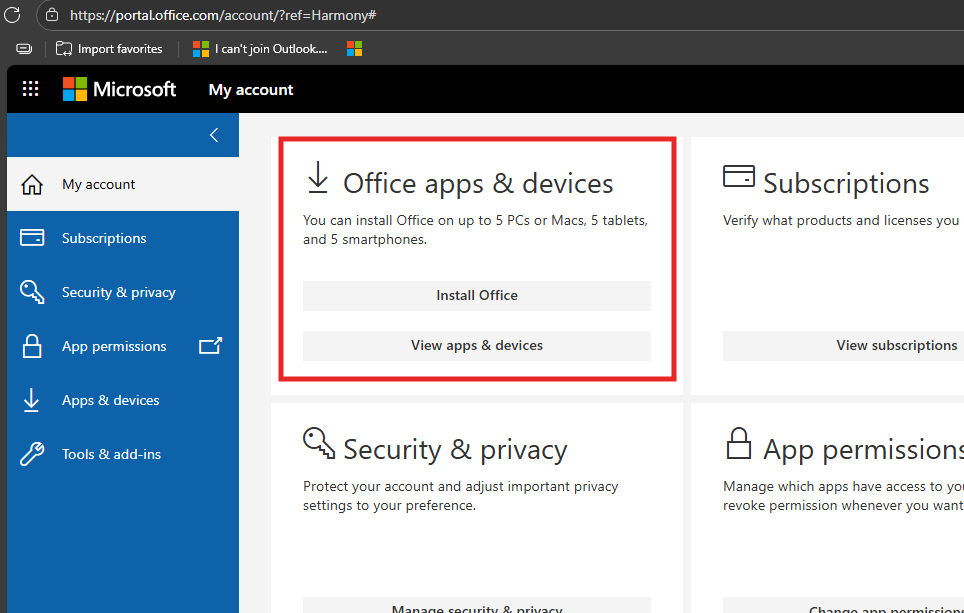This screenshot has width=964, height=613.
Task: Click the My account header title
Action: tap(251, 90)
